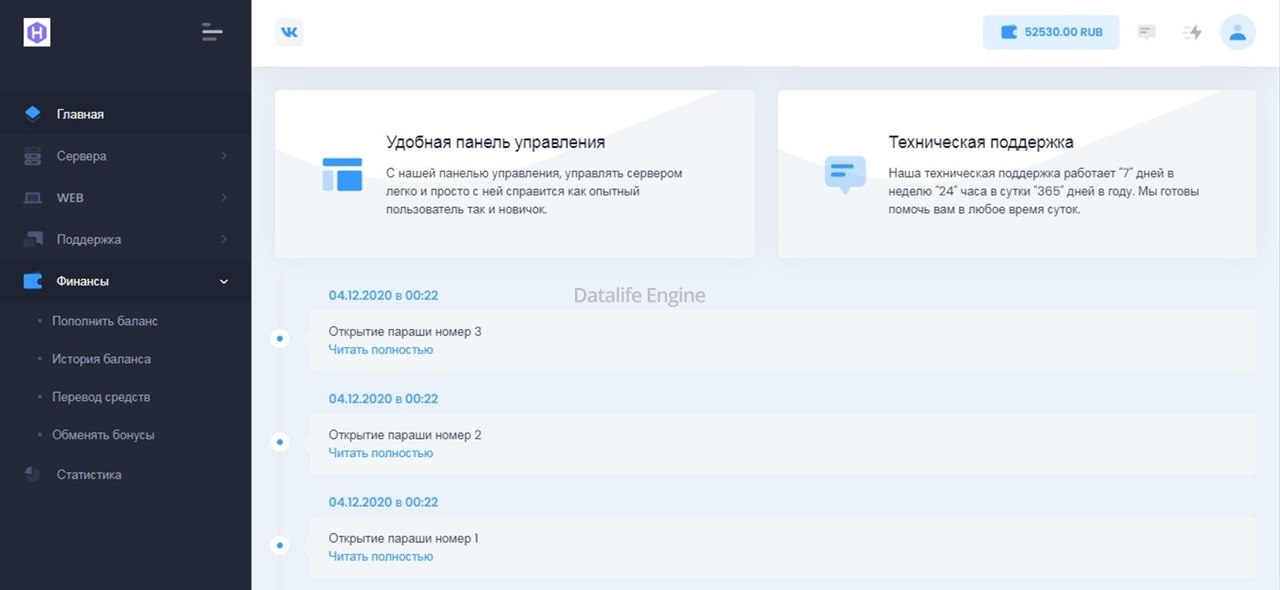Read full news 'Открытие параши номер 2'
The image size is (1280, 590).
tap(381, 453)
